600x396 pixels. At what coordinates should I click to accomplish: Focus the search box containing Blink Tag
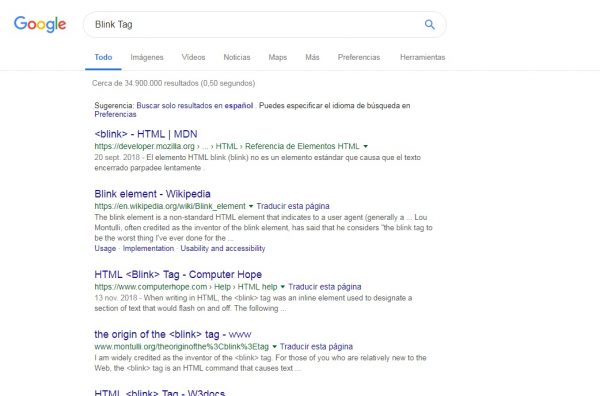tap(264, 24)
